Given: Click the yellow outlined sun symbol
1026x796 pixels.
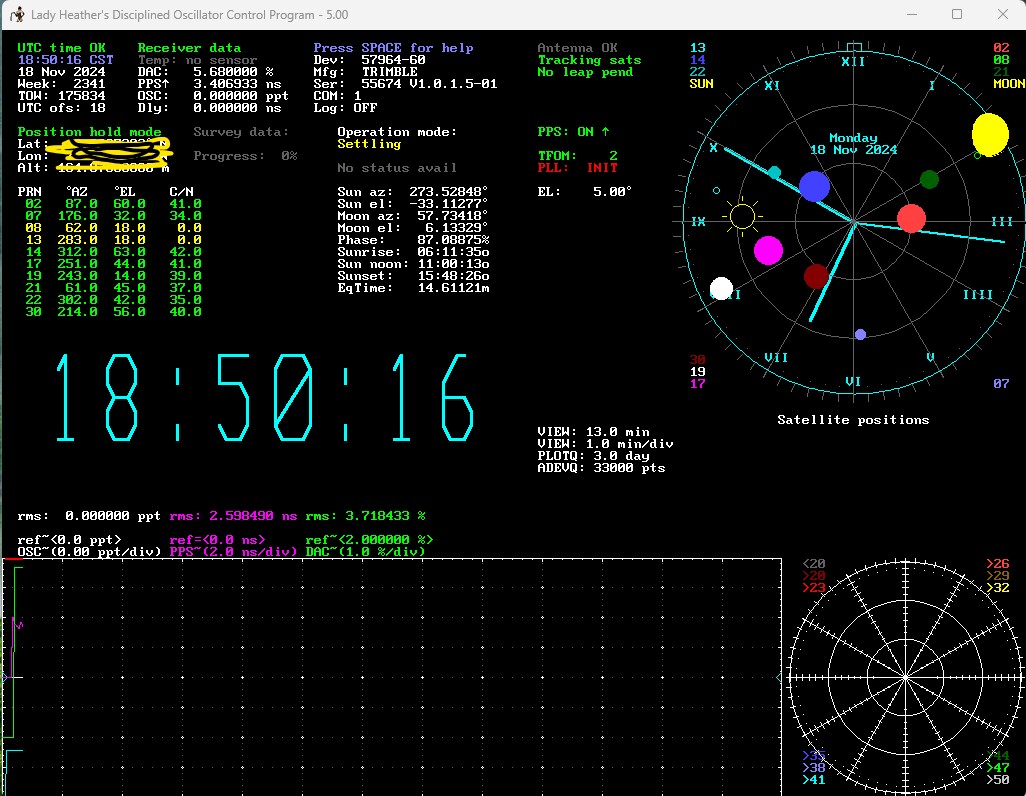Looking at the screenshot, I should point(742,216).
